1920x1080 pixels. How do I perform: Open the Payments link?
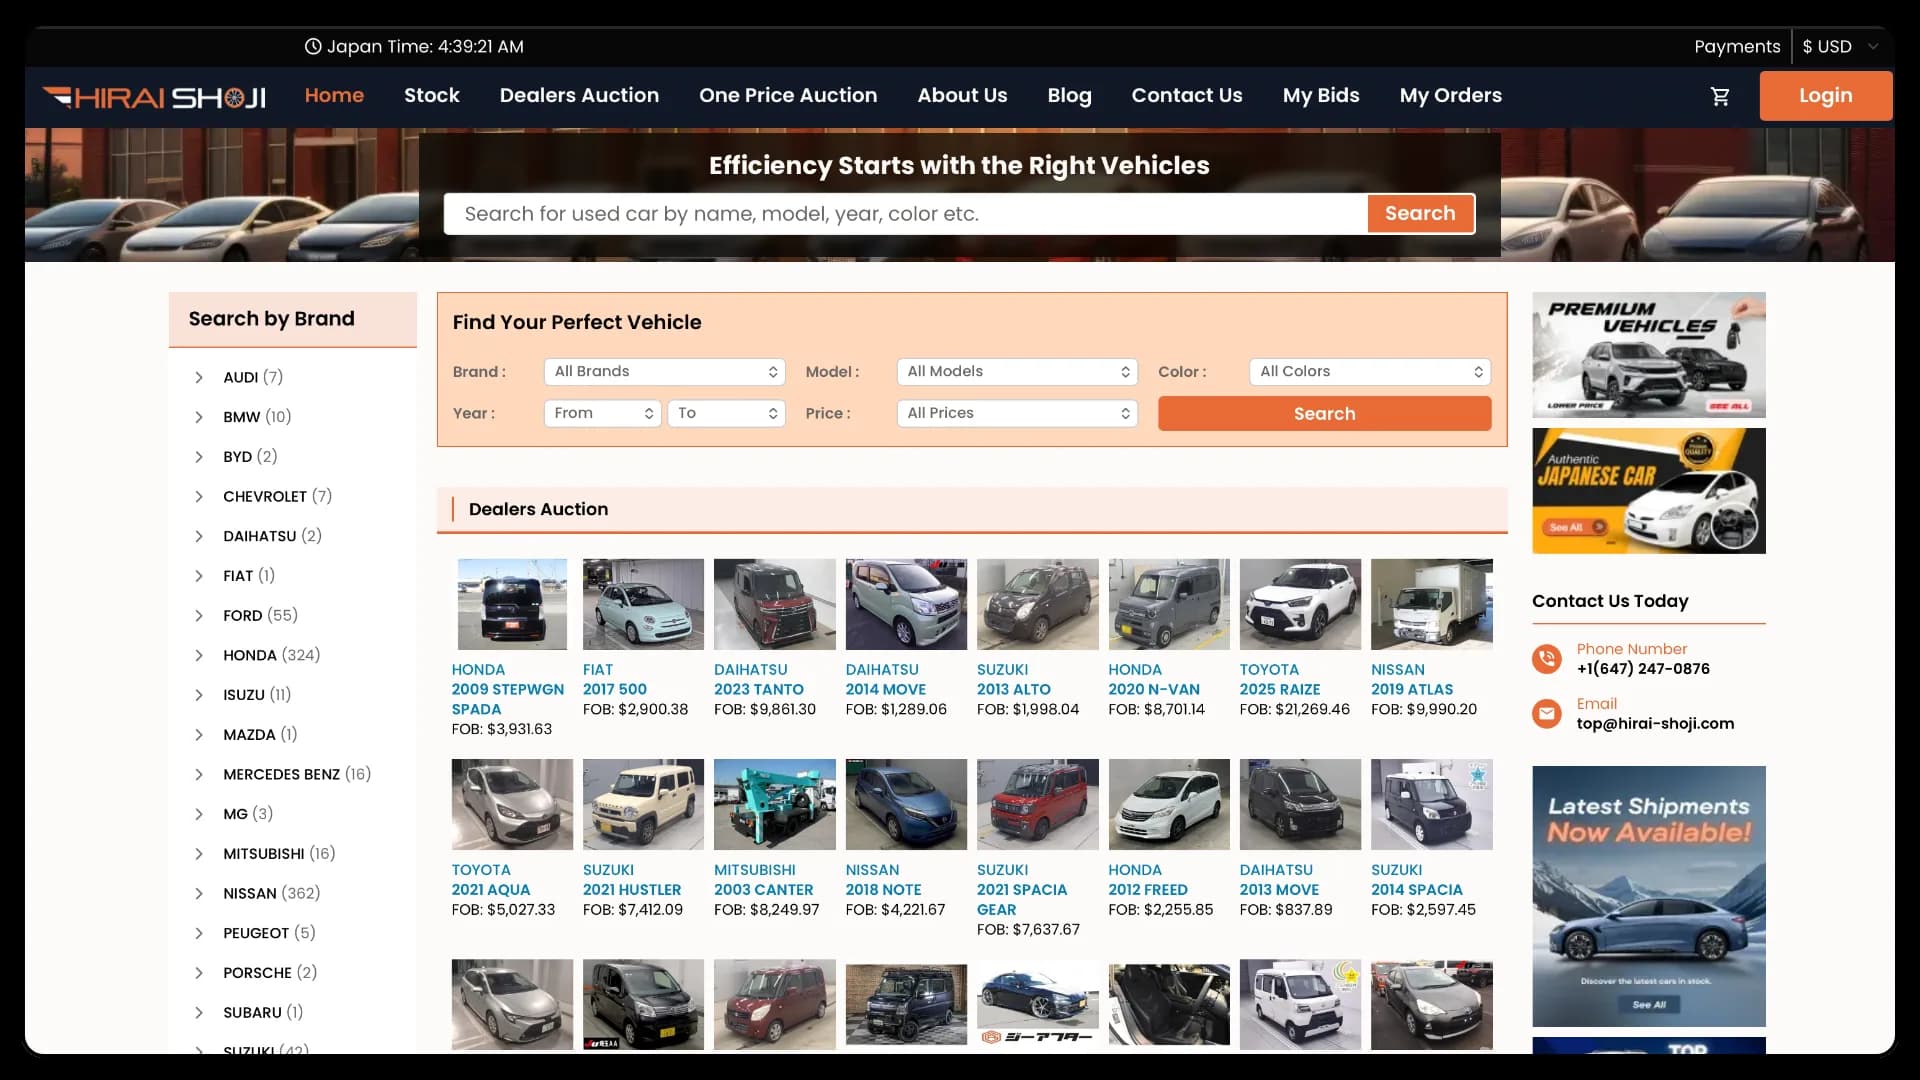1737,46
